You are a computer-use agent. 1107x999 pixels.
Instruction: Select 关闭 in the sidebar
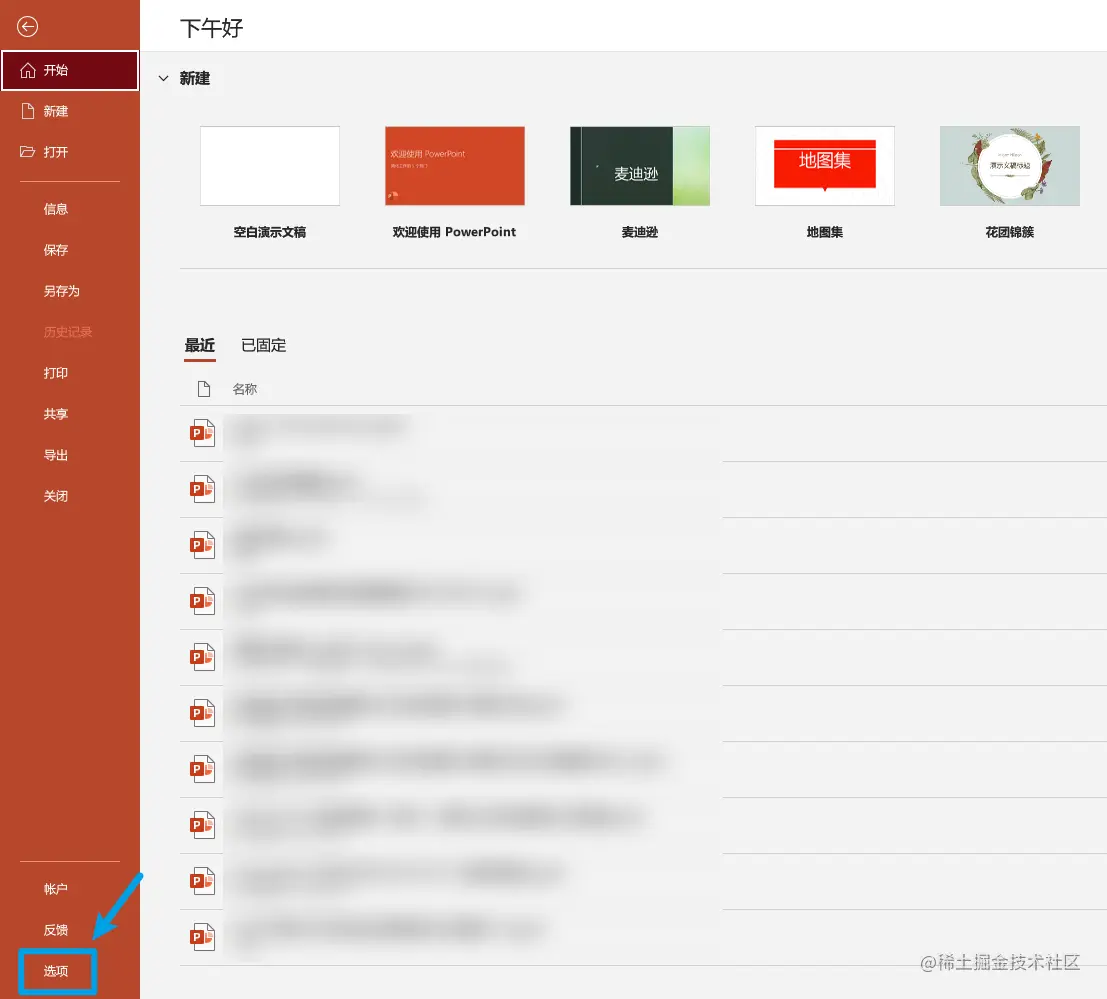(56, 496)
